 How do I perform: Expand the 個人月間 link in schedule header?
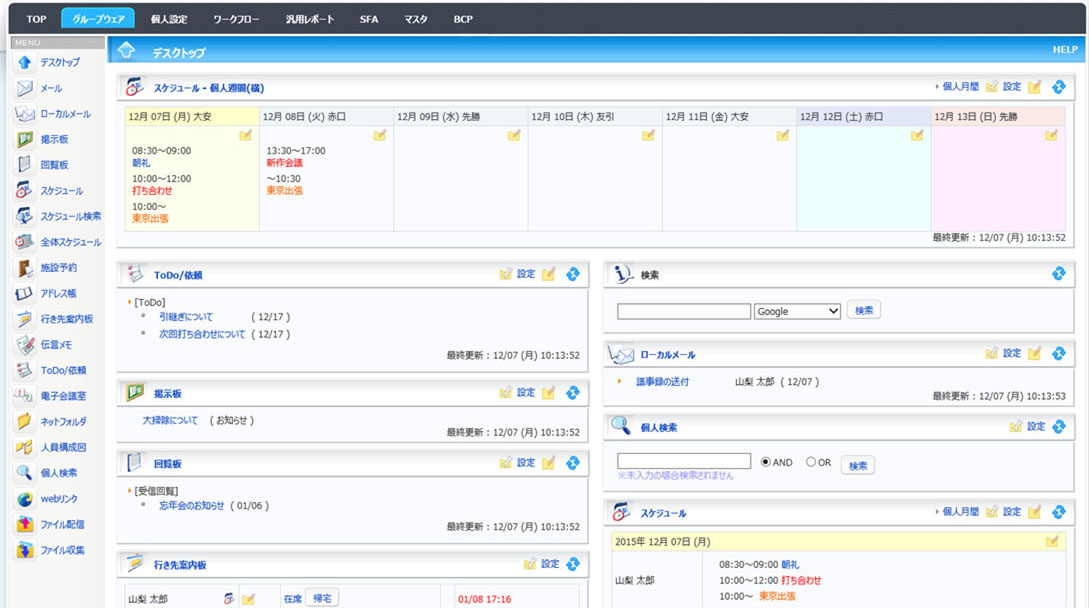click(x=958, y=87)
